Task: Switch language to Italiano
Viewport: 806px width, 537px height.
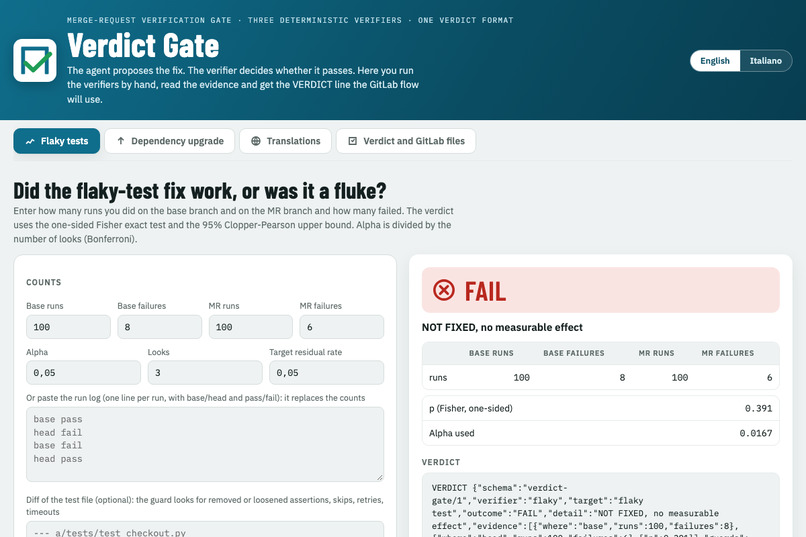Action: [765, 61]
